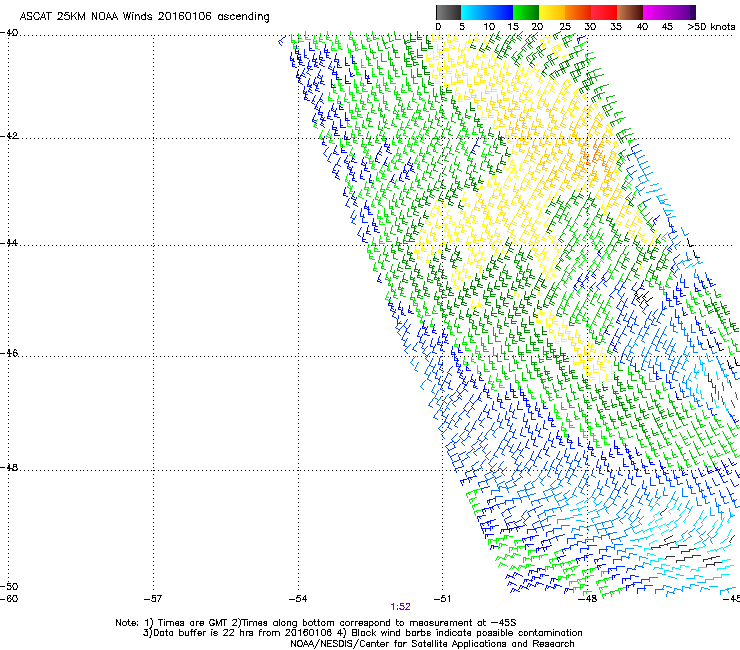Click the purple '1:52' pass time label
The image size is (740, 650).
(400, 607)
